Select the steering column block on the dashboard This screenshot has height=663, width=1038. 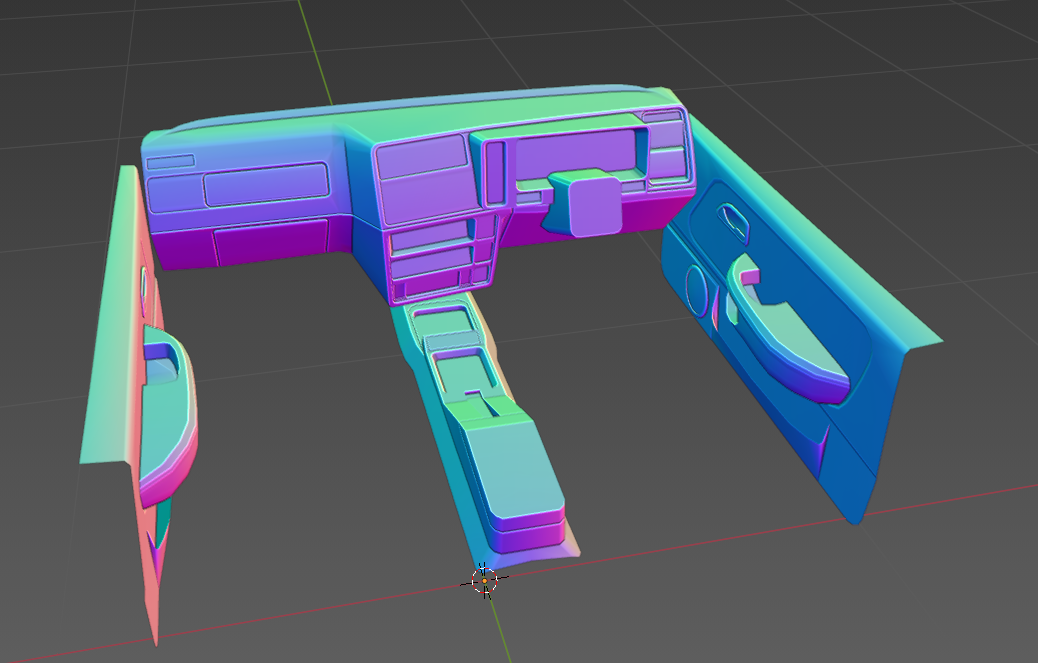tap(587, 202)
